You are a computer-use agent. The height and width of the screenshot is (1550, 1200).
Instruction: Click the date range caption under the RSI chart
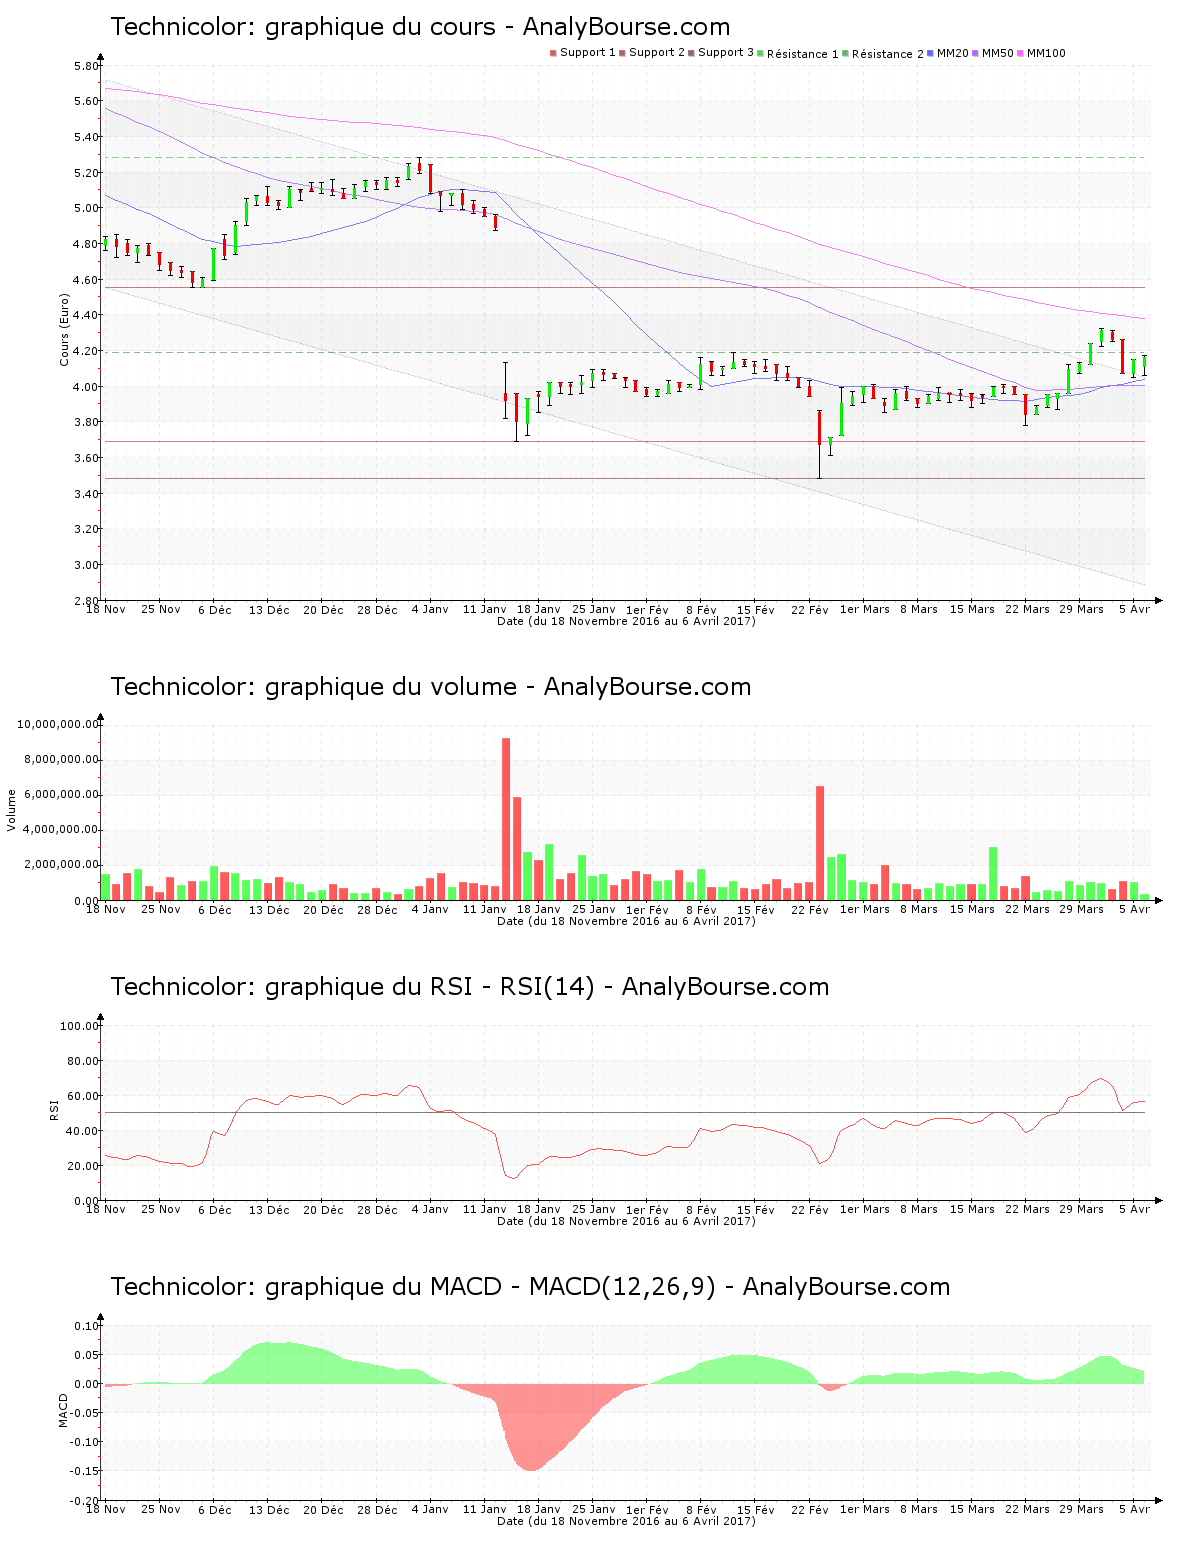coord(626,1221)
